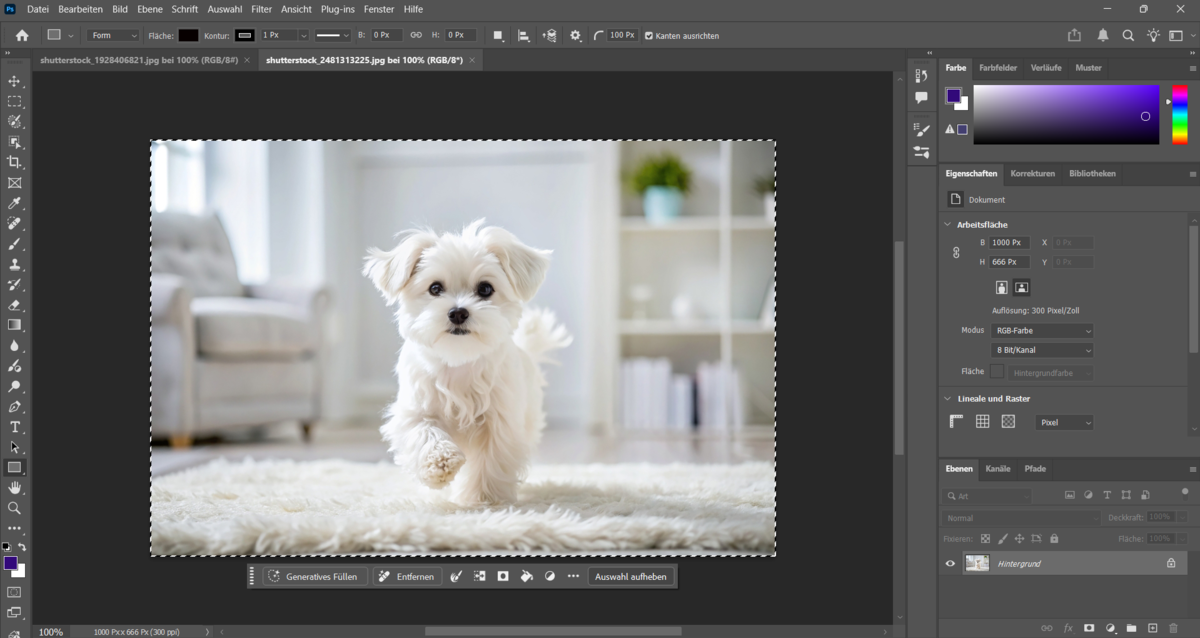Click the portrait orientation icon under Arbeitsfläche
Image resolution: width=1200 pixels, height=638 pixels.
[1000, 287]
